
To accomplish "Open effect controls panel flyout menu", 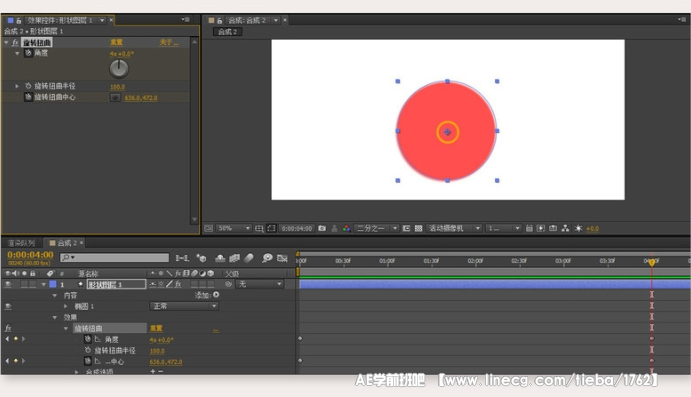I will point(186,20).
